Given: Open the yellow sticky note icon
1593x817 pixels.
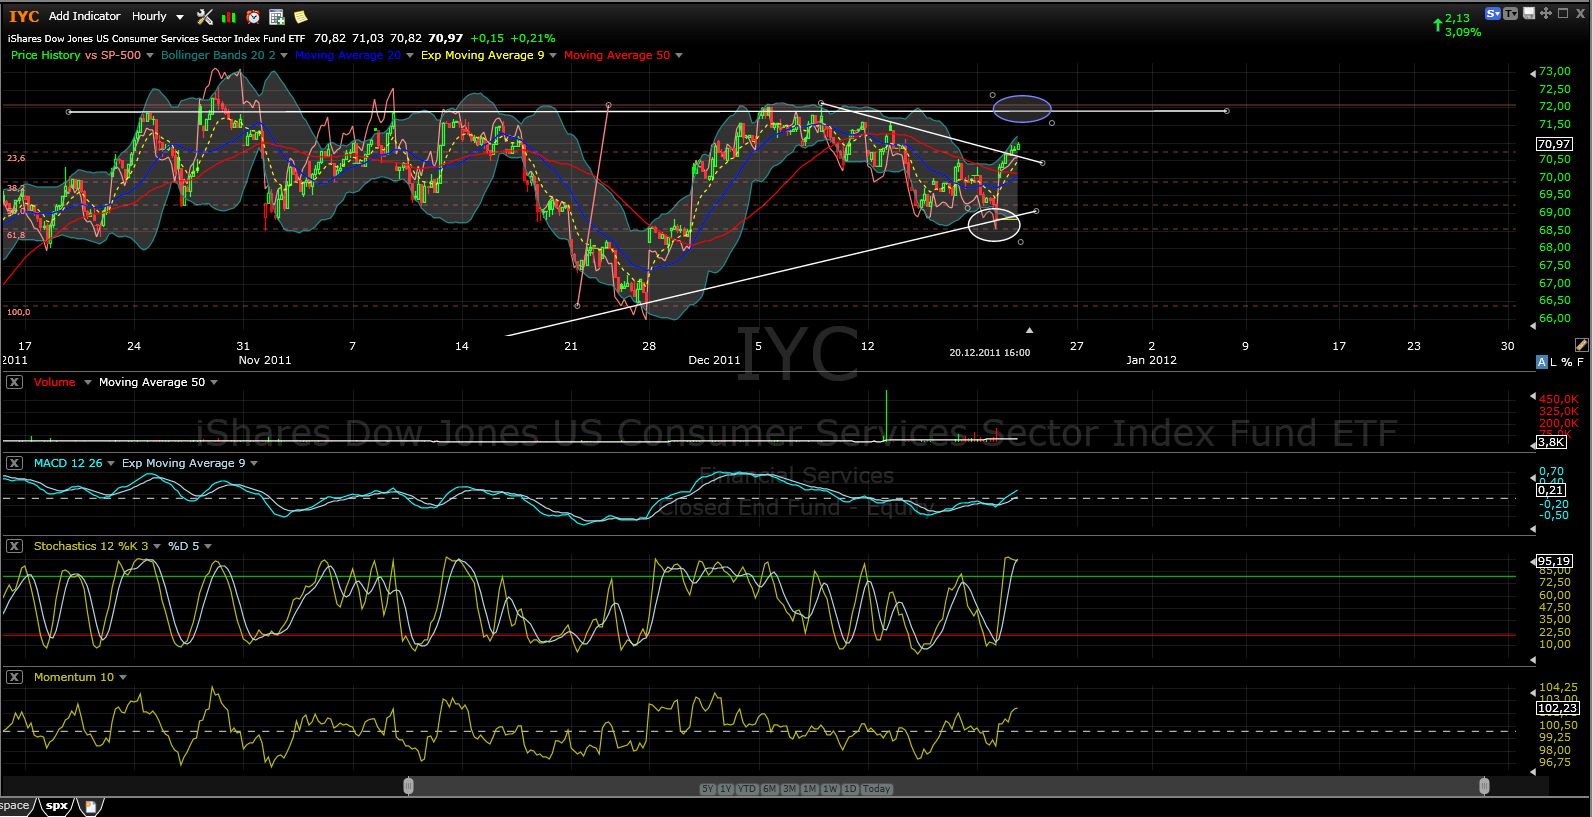Looking at the screenshot, I should (x=300, y=16).
